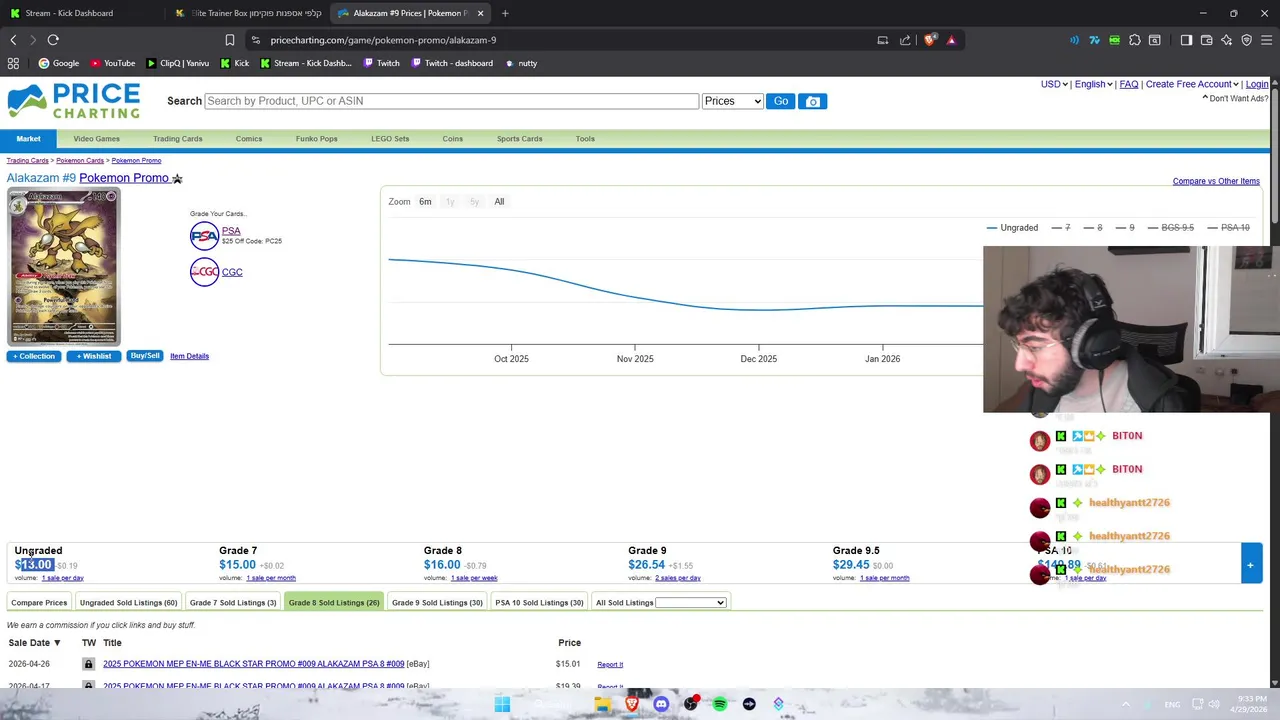Open the Funko Pops category tab

(316, 139)
